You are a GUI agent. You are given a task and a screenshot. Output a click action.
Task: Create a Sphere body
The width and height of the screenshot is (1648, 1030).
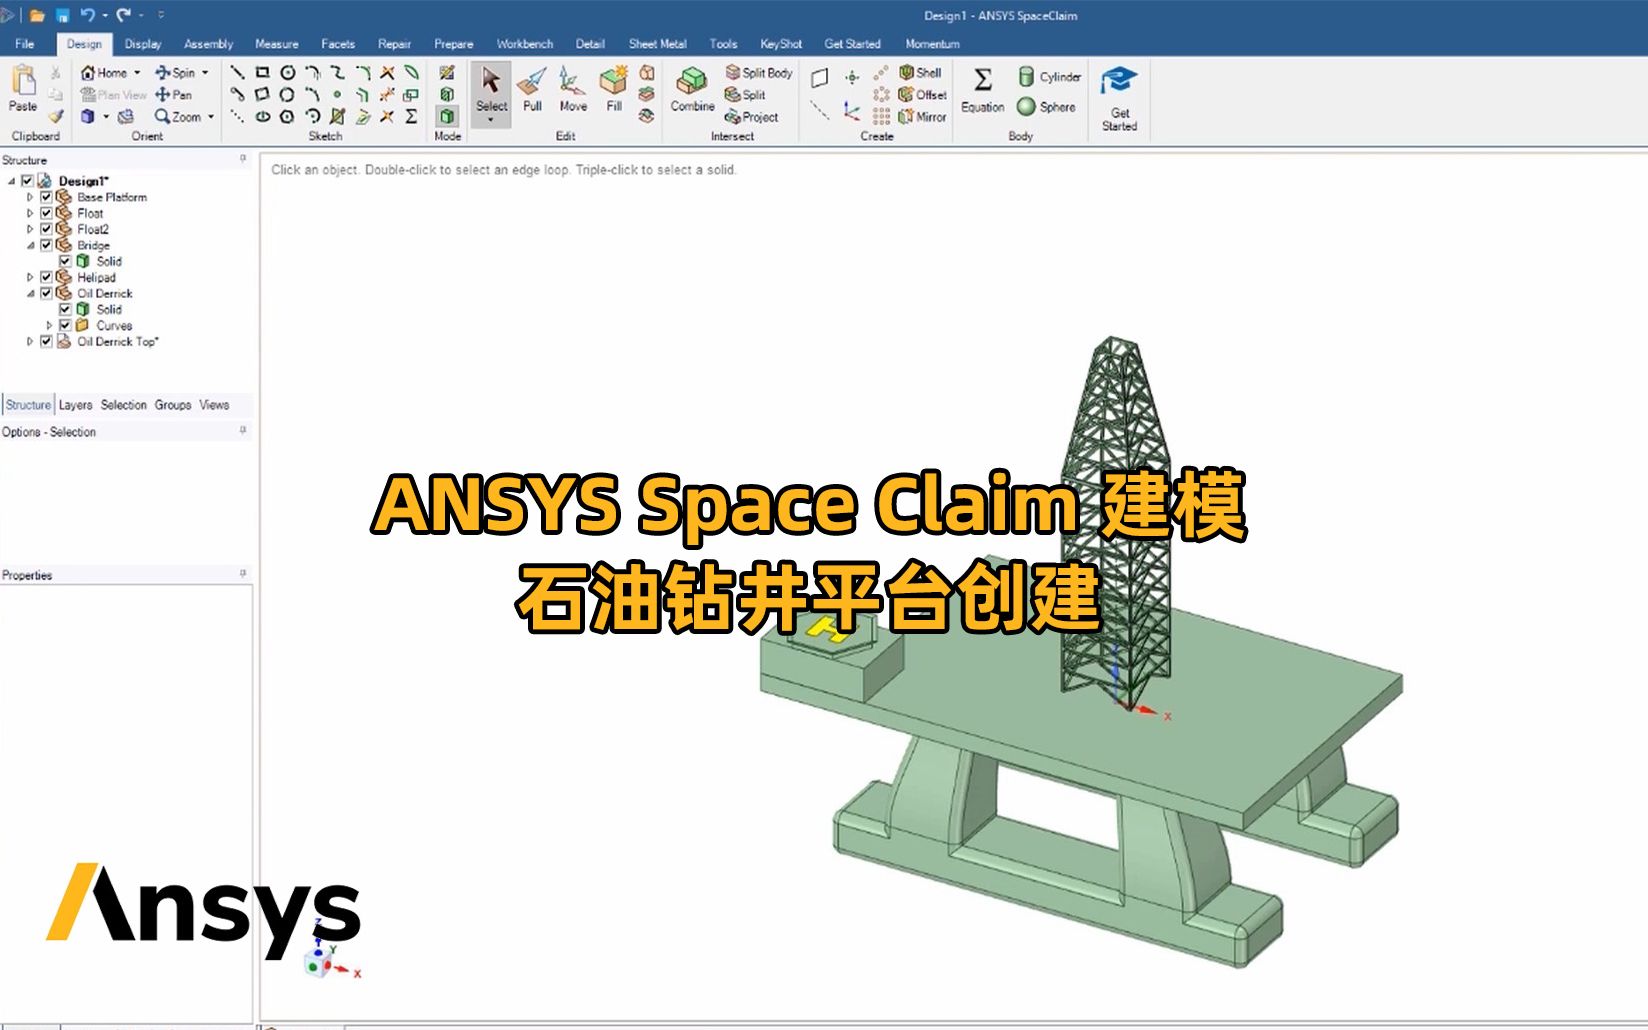pyautogui.click(x=1046, y=107)
